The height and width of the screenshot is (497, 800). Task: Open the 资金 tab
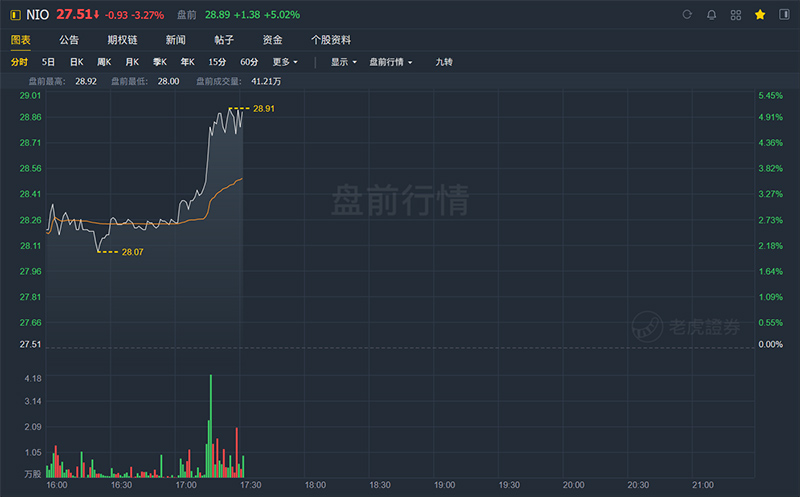[272, 40]
